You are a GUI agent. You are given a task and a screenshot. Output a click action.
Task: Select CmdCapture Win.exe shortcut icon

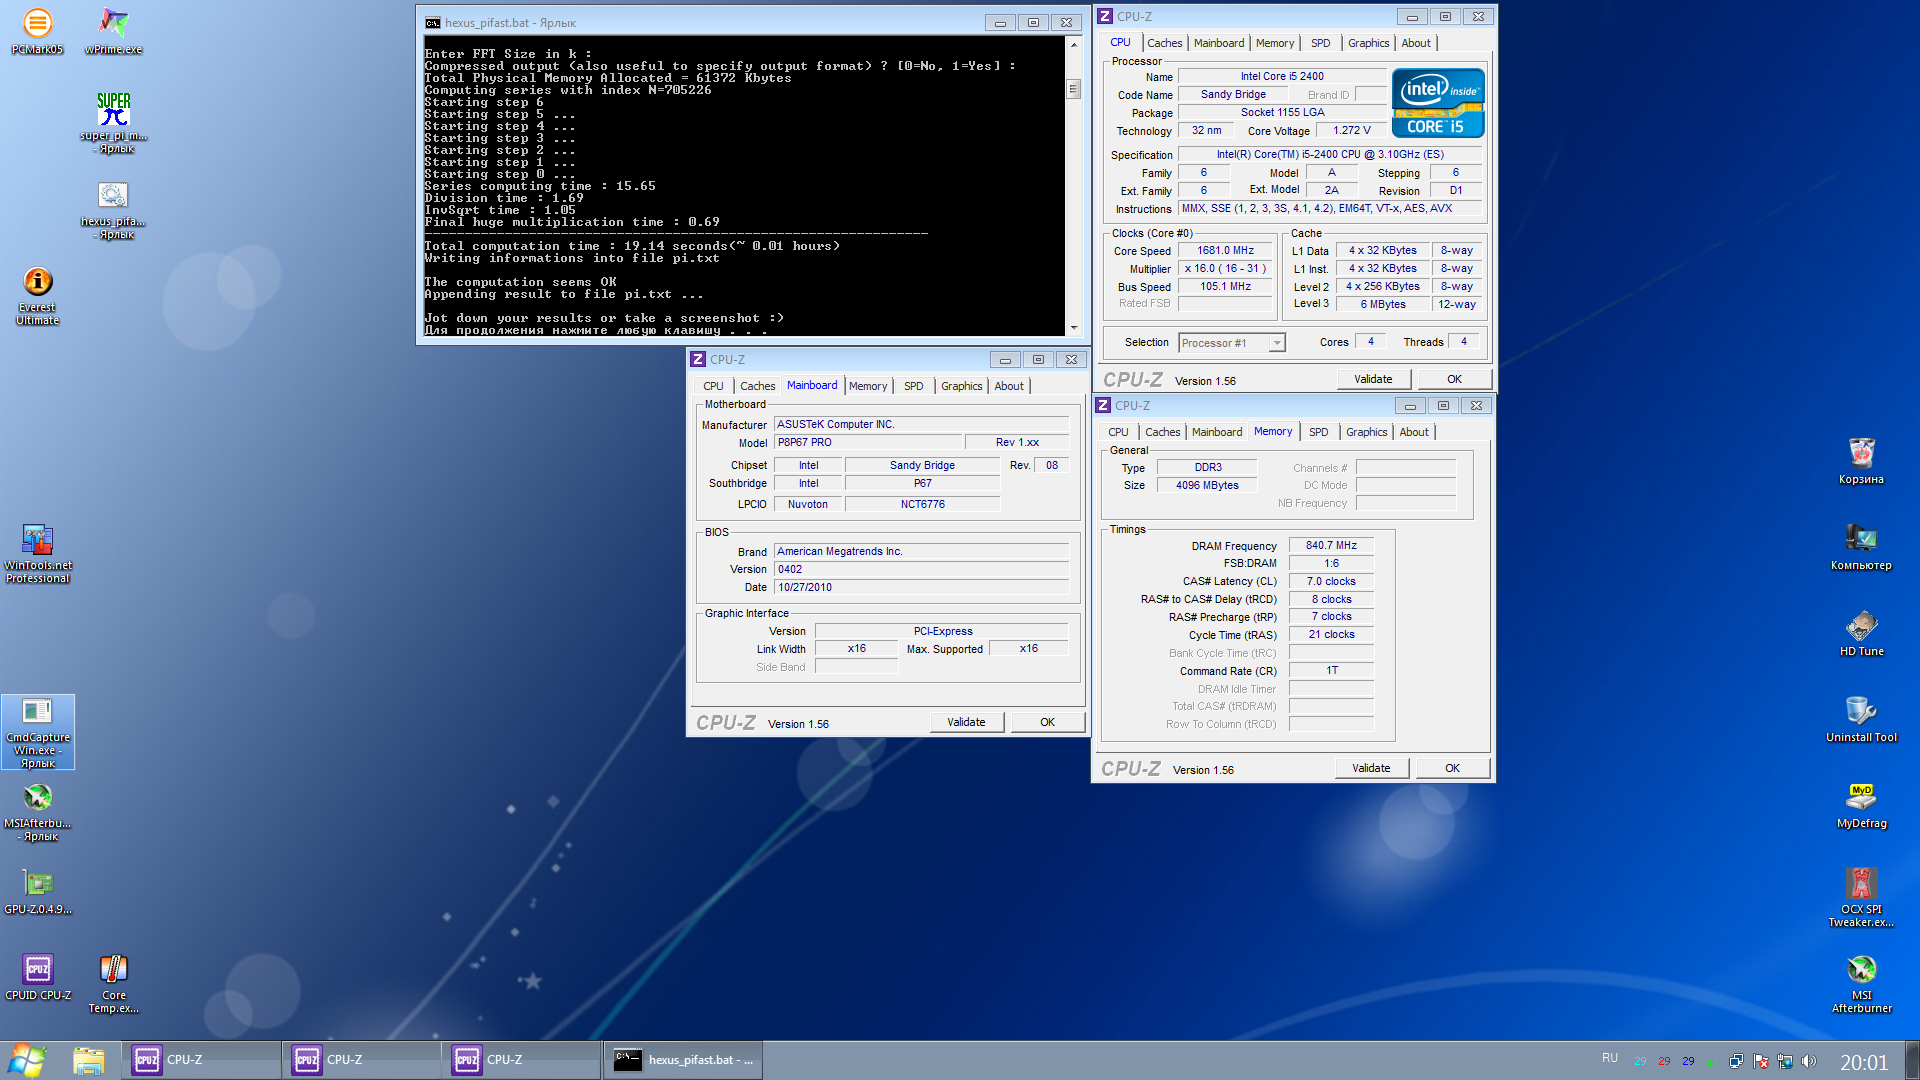38,732
